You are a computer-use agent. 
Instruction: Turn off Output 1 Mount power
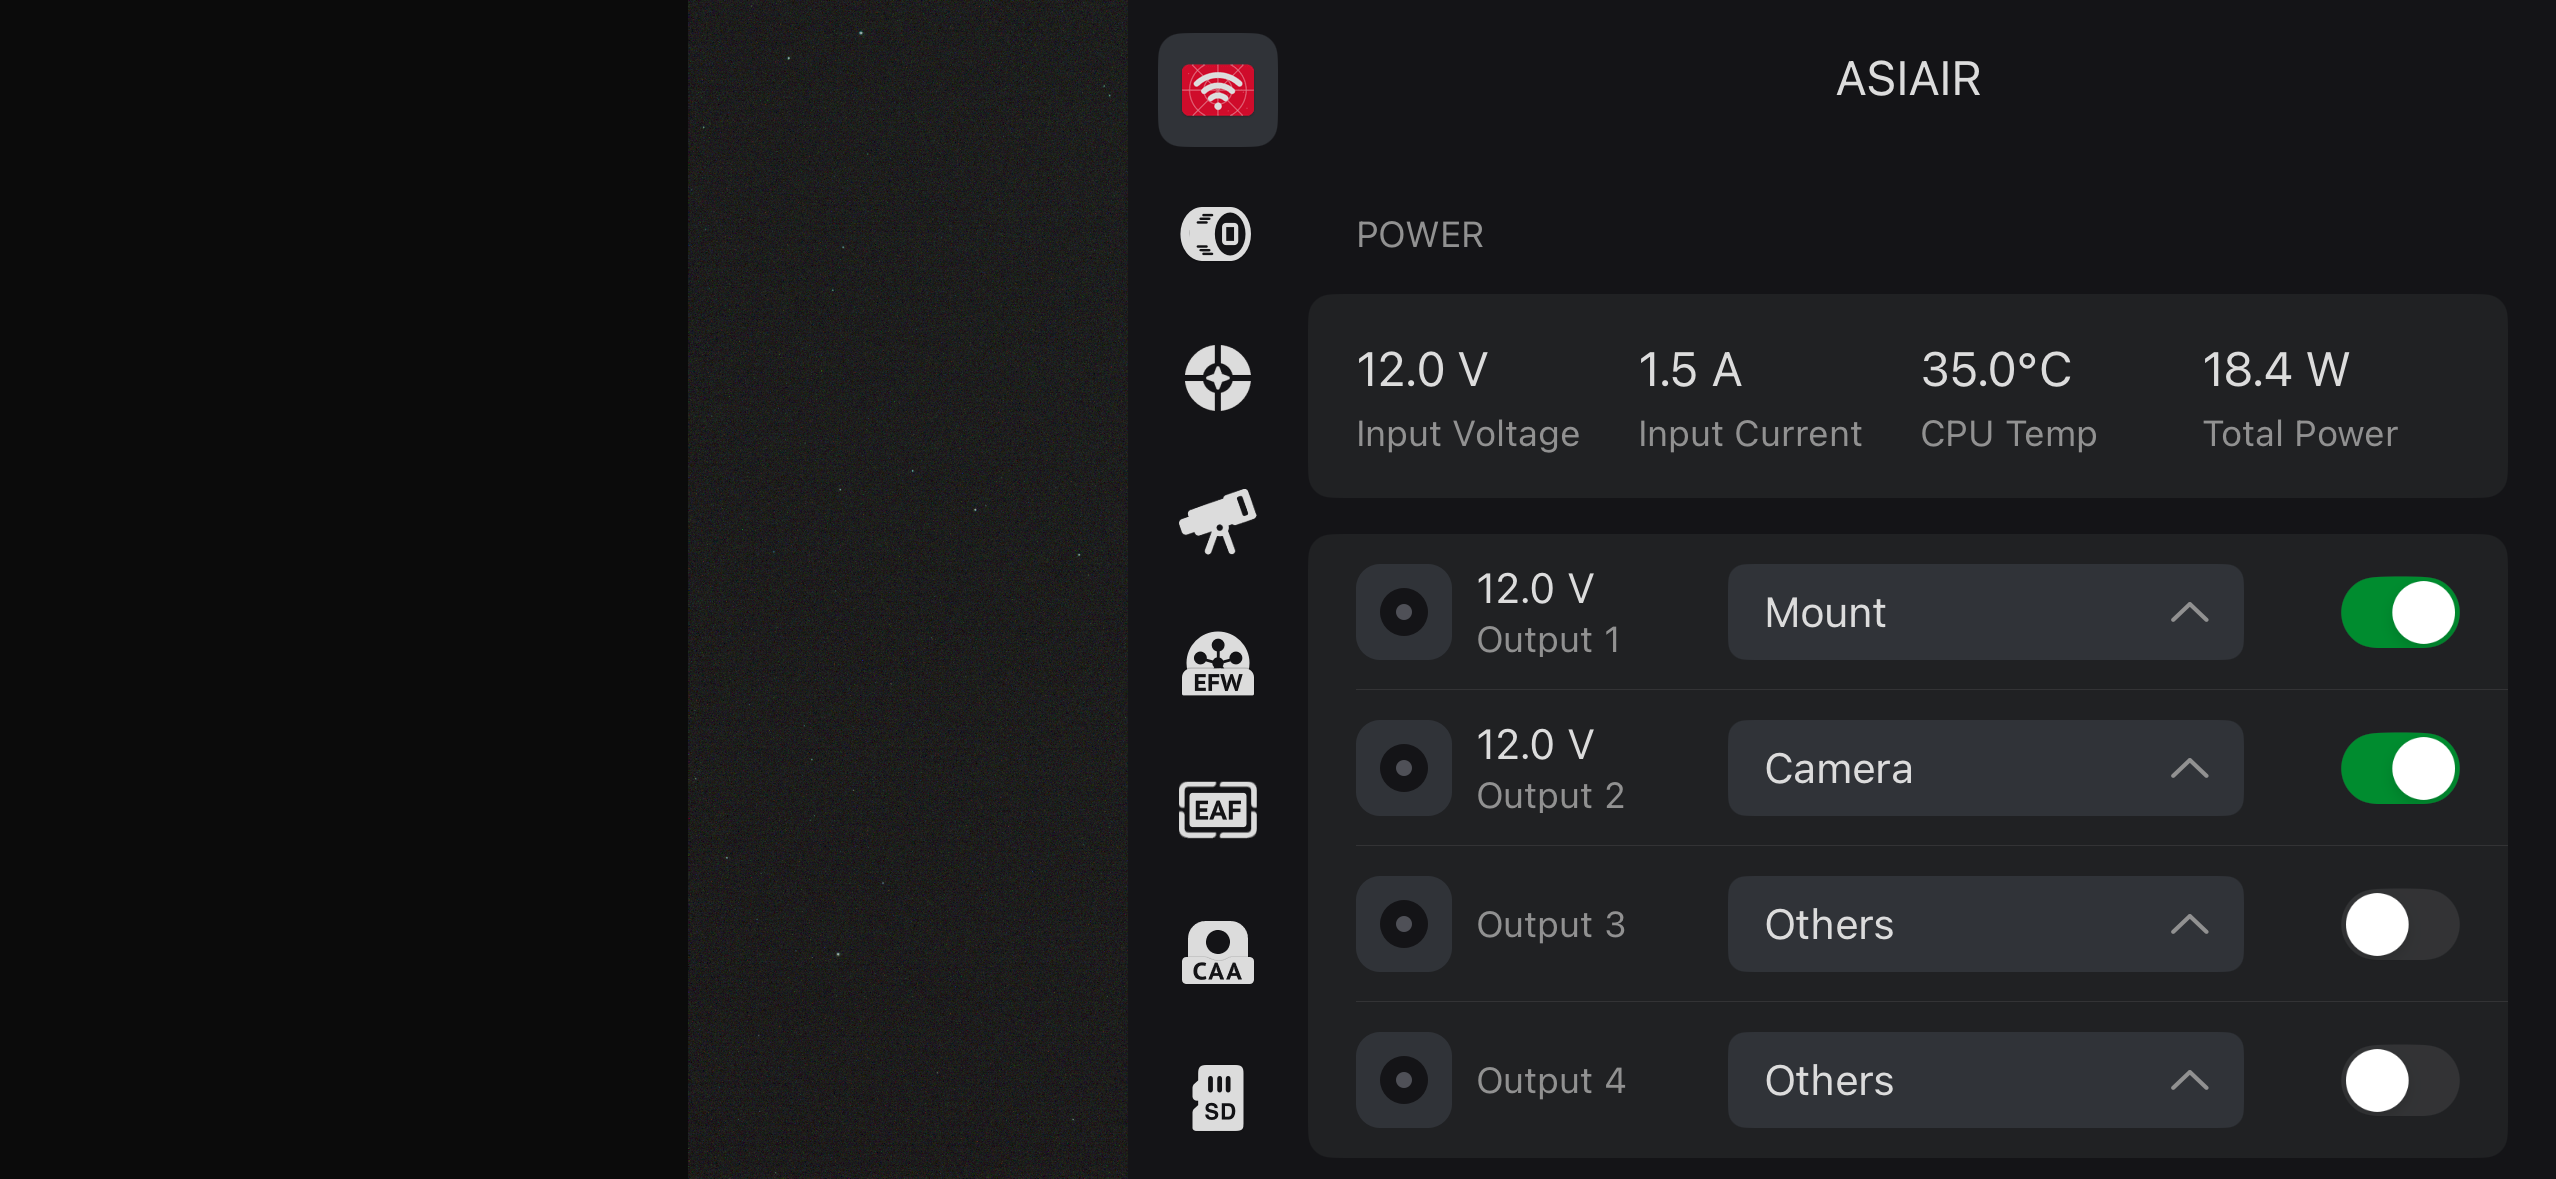click(x=2399, y=612)
